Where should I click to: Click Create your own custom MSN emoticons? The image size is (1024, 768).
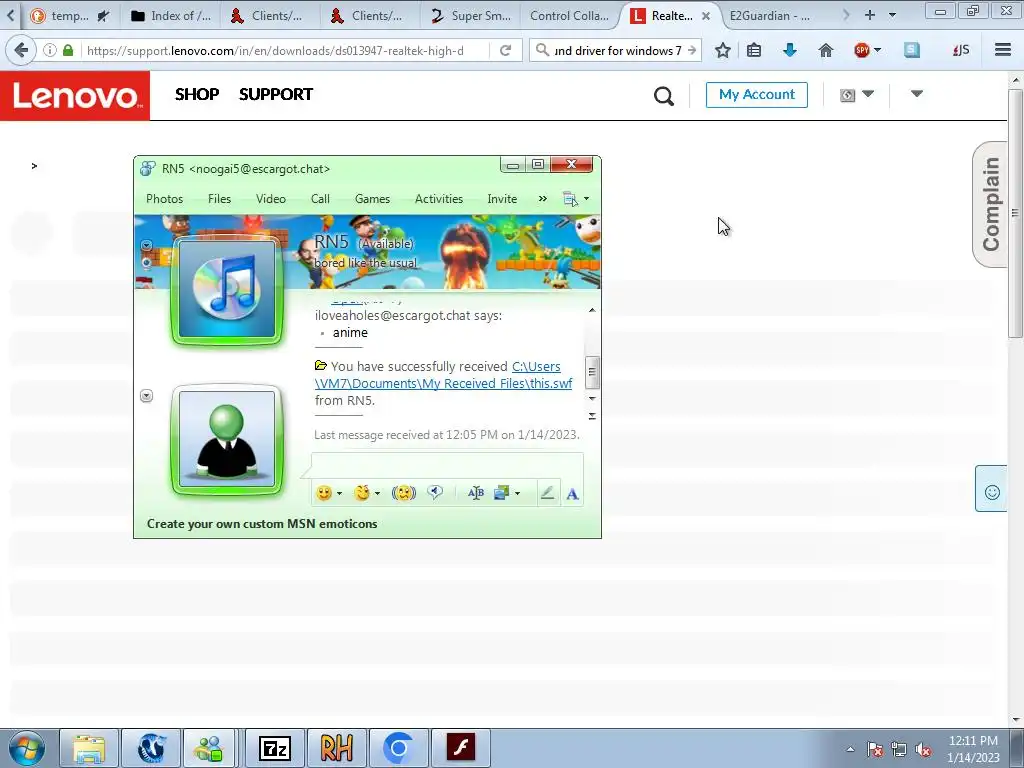(262, 524)
